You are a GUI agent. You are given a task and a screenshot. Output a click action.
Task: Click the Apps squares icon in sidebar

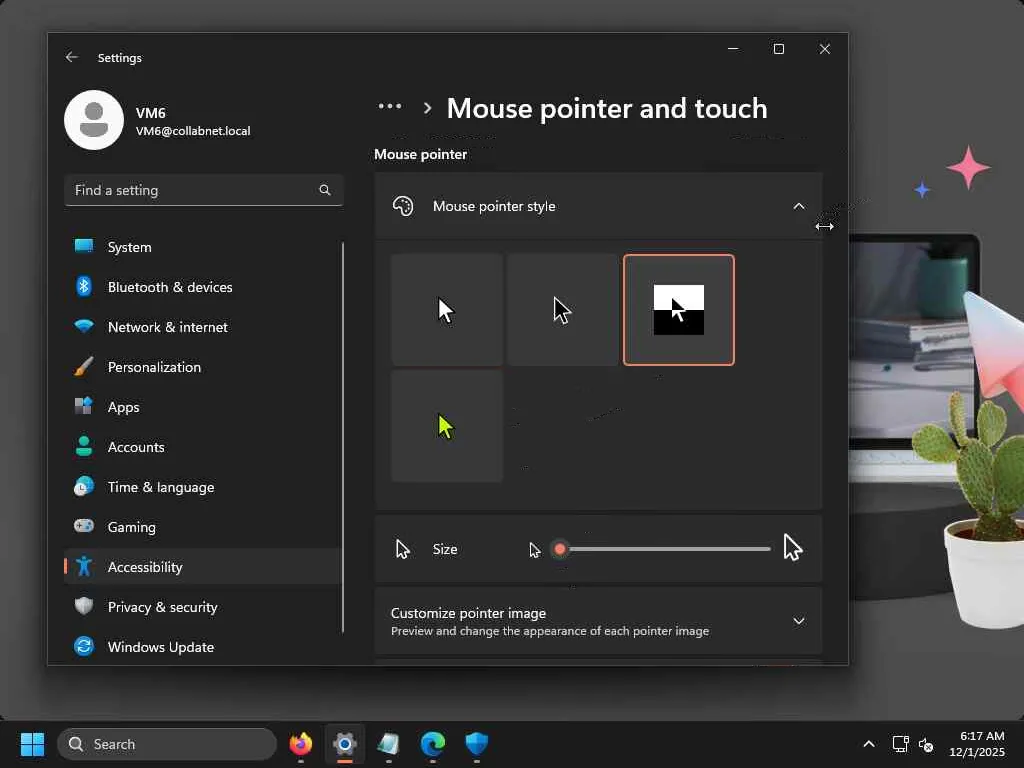coord(84,406)
